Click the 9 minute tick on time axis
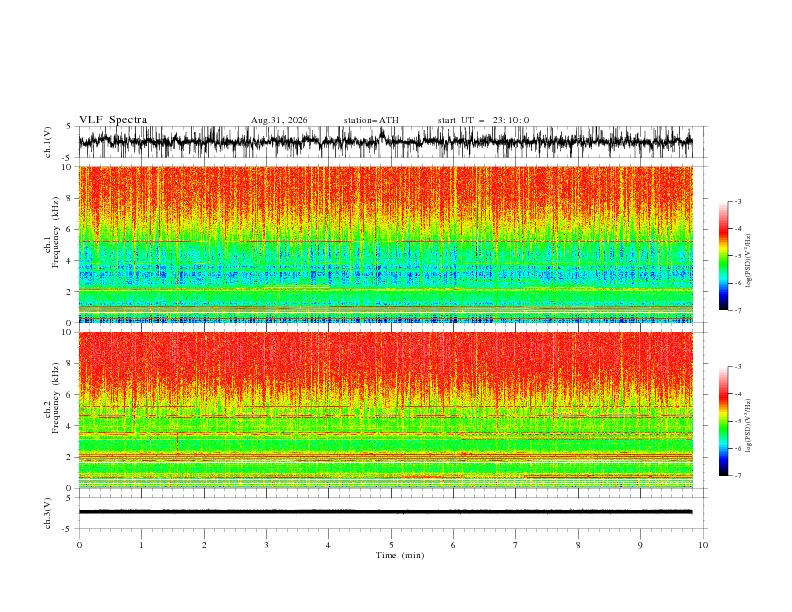Viewport: 792px width, 612px height. [640, 545]
